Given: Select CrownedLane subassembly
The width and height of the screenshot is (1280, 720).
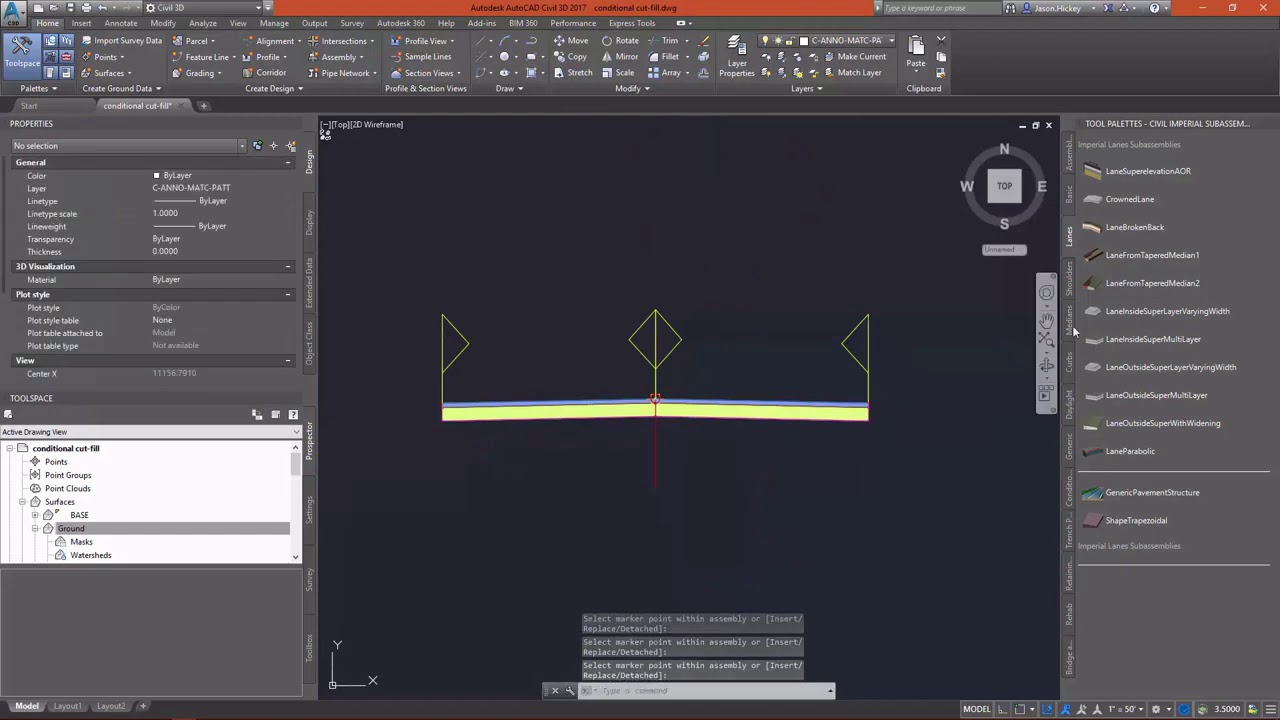Looking at the screenshot, I should (x=1129, y=199).
